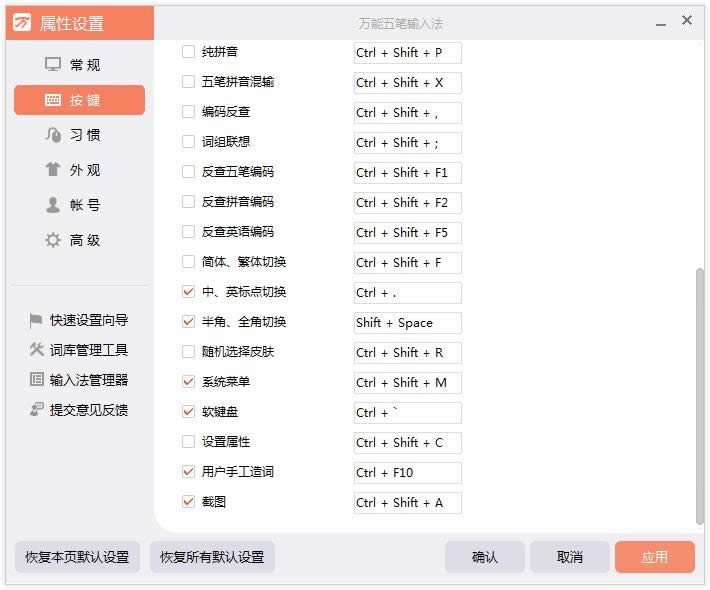Switch to the 习惯 settings tab
The height and width of the screenshot is (590, 710).
[x=79, y=135]
